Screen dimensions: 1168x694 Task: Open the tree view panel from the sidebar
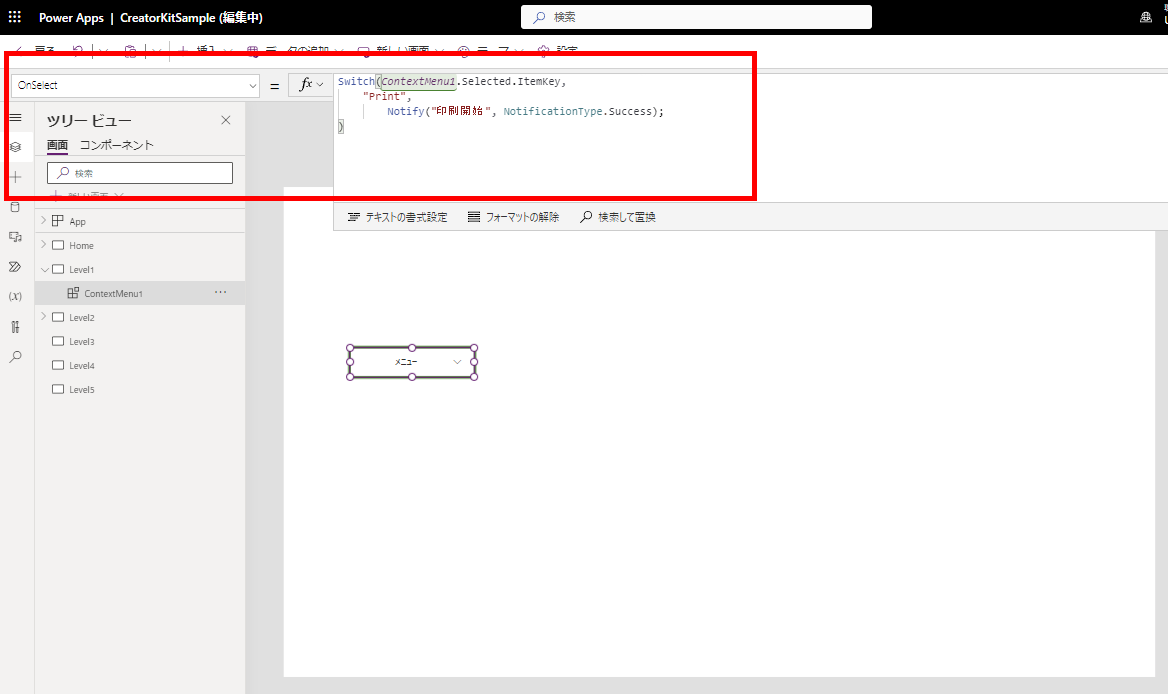[x=15, y=146]
